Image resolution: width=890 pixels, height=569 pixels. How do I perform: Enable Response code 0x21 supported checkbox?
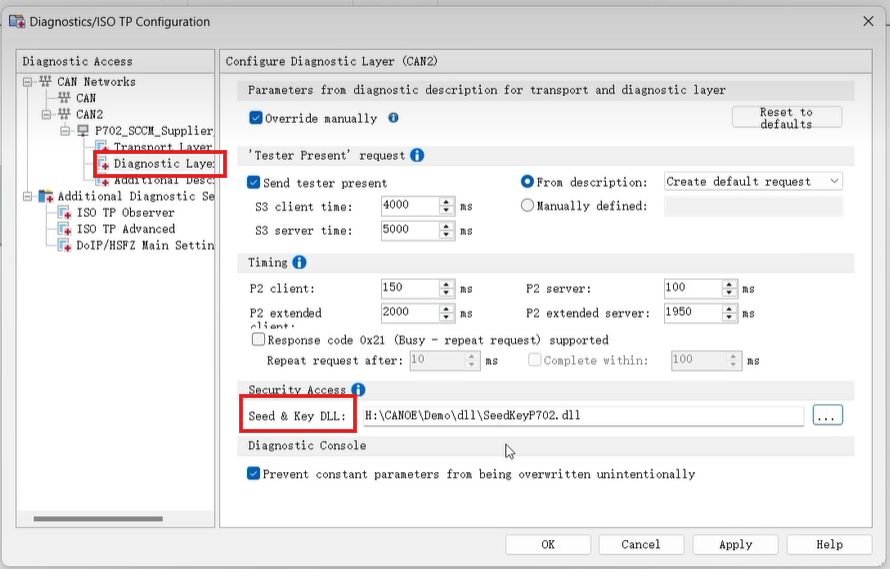(x=258, y=340)
